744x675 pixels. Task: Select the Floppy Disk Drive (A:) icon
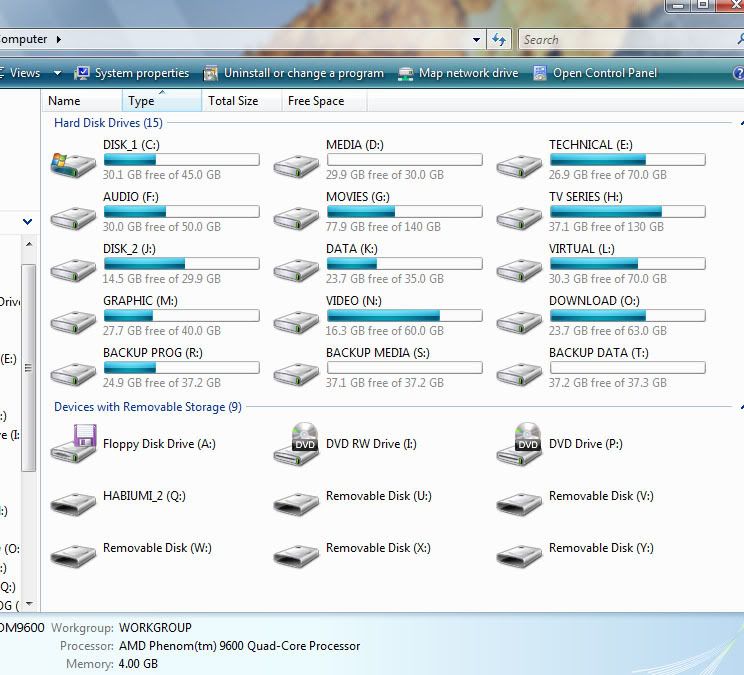click(73, 443)
